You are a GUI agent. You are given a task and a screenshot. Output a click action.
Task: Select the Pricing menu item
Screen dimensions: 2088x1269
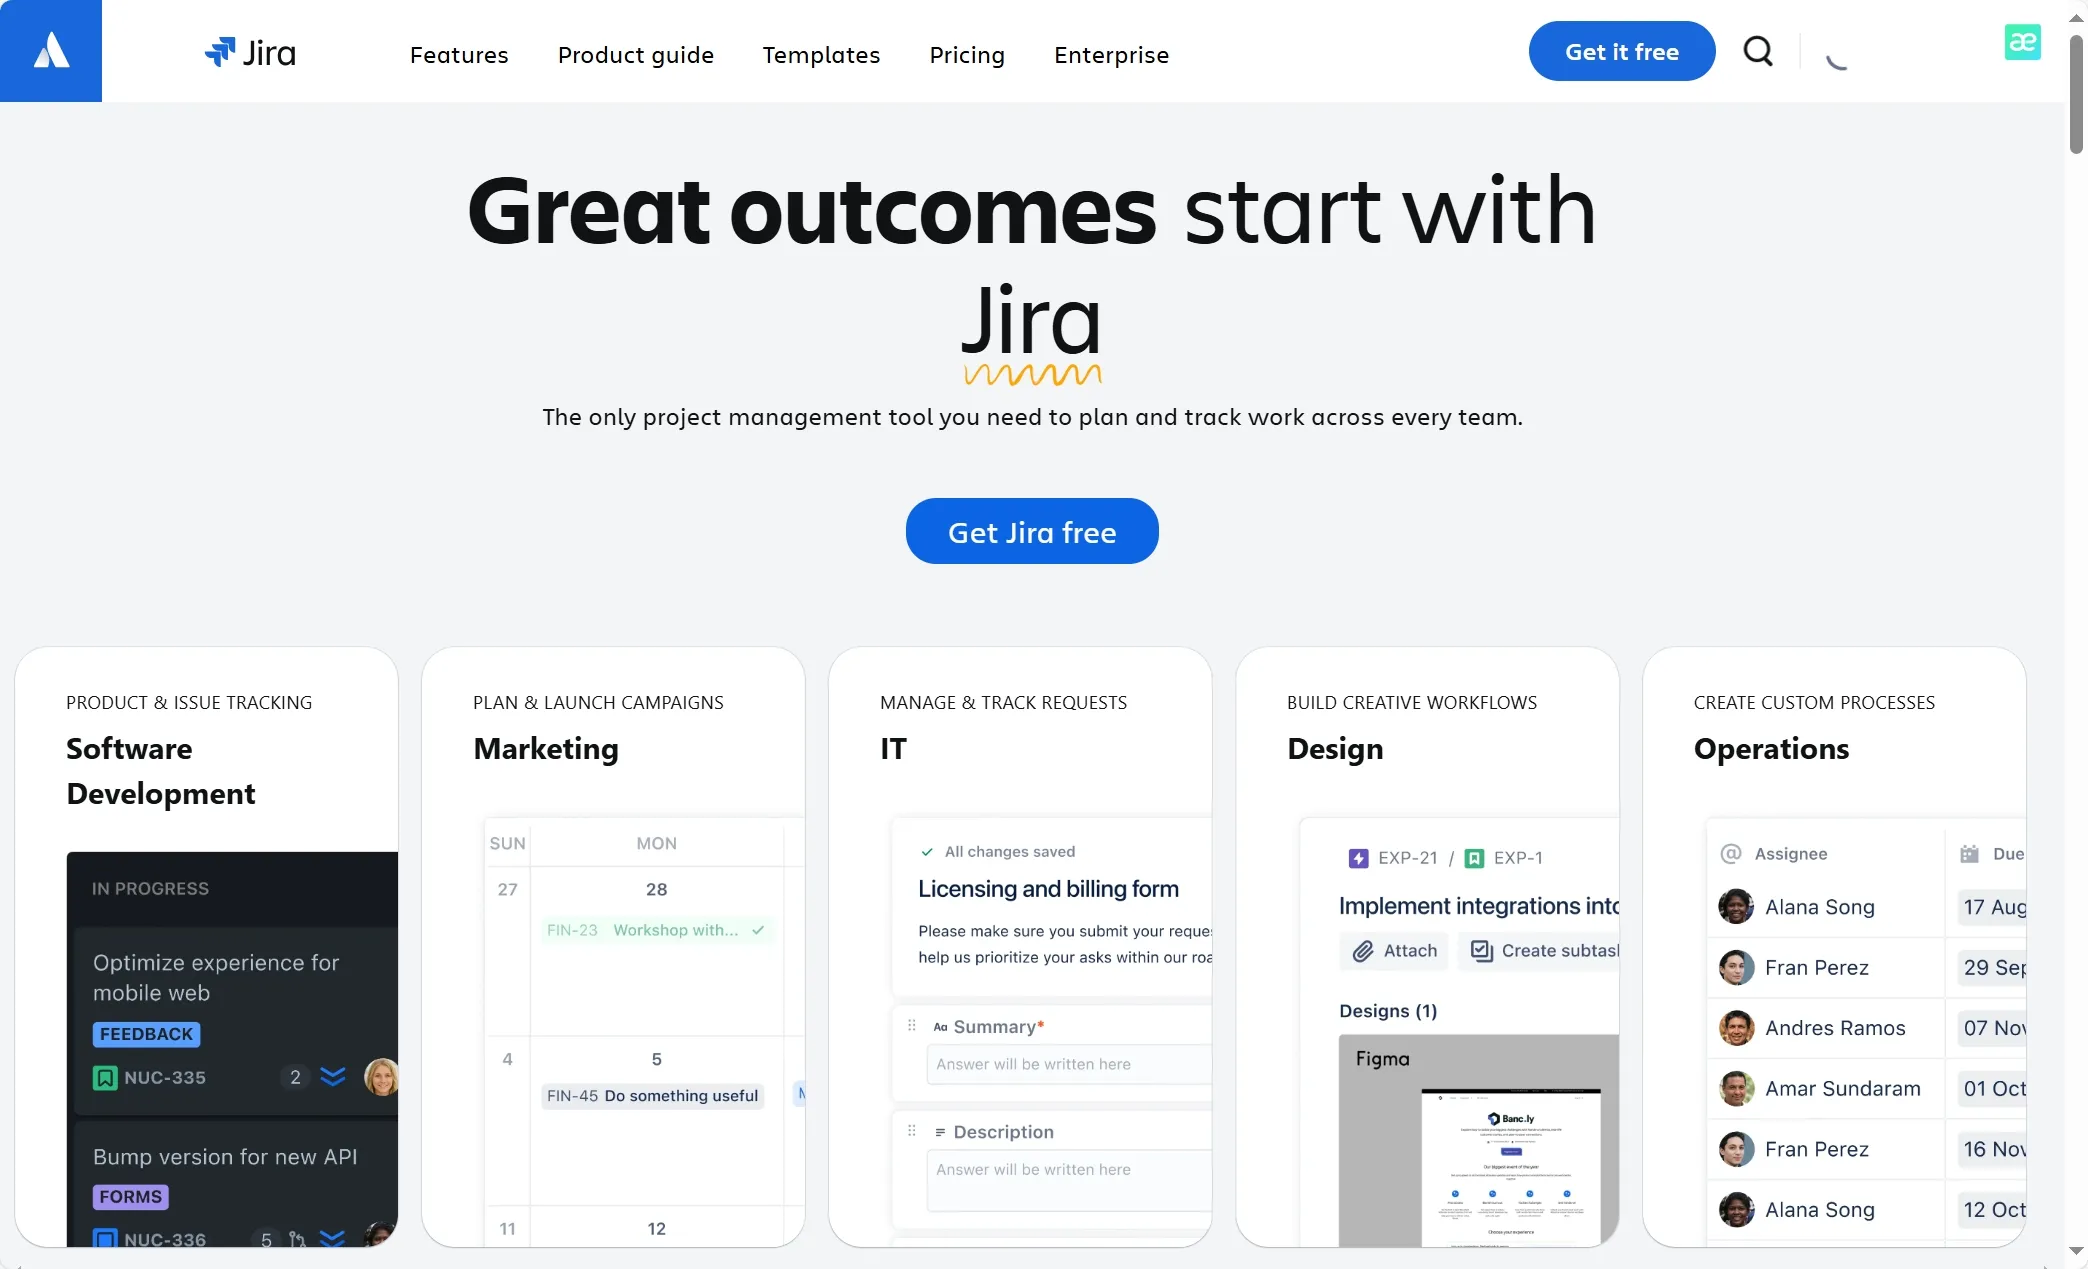click(x=968, y=54)
